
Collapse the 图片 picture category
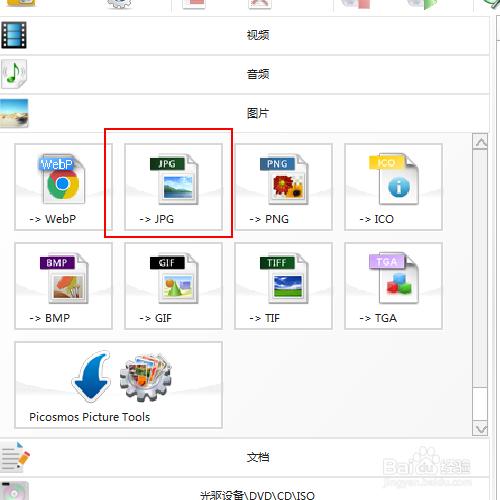(x=245, y=113)
